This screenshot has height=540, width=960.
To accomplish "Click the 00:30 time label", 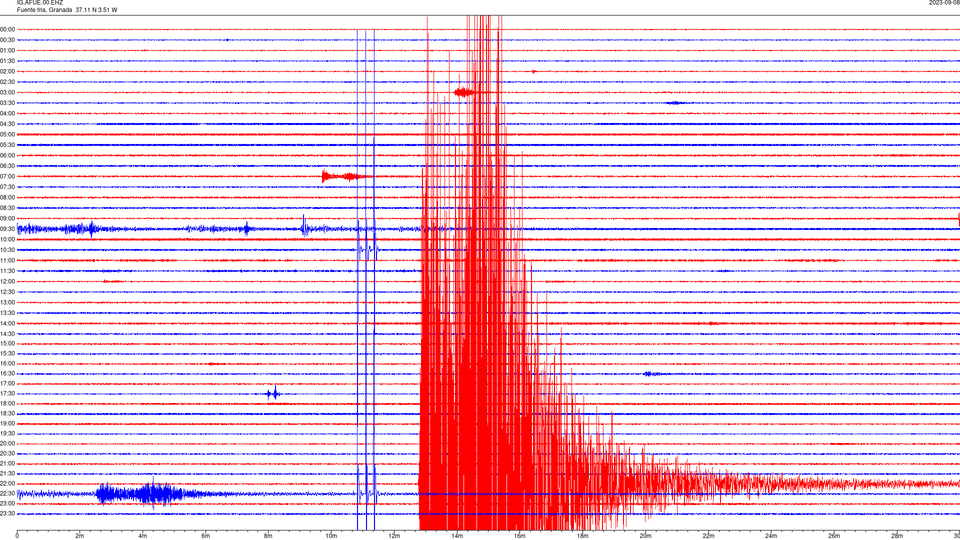I will click(7, 40).
